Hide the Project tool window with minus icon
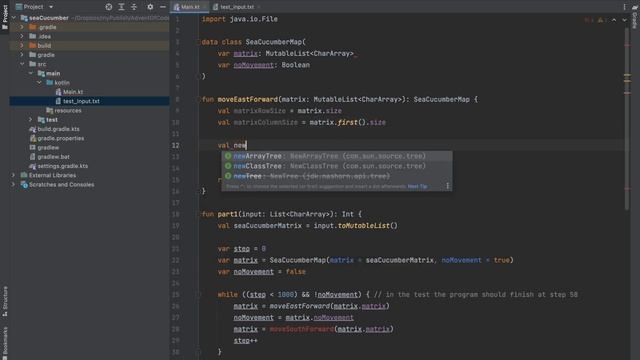 click(x=163, y=7)
